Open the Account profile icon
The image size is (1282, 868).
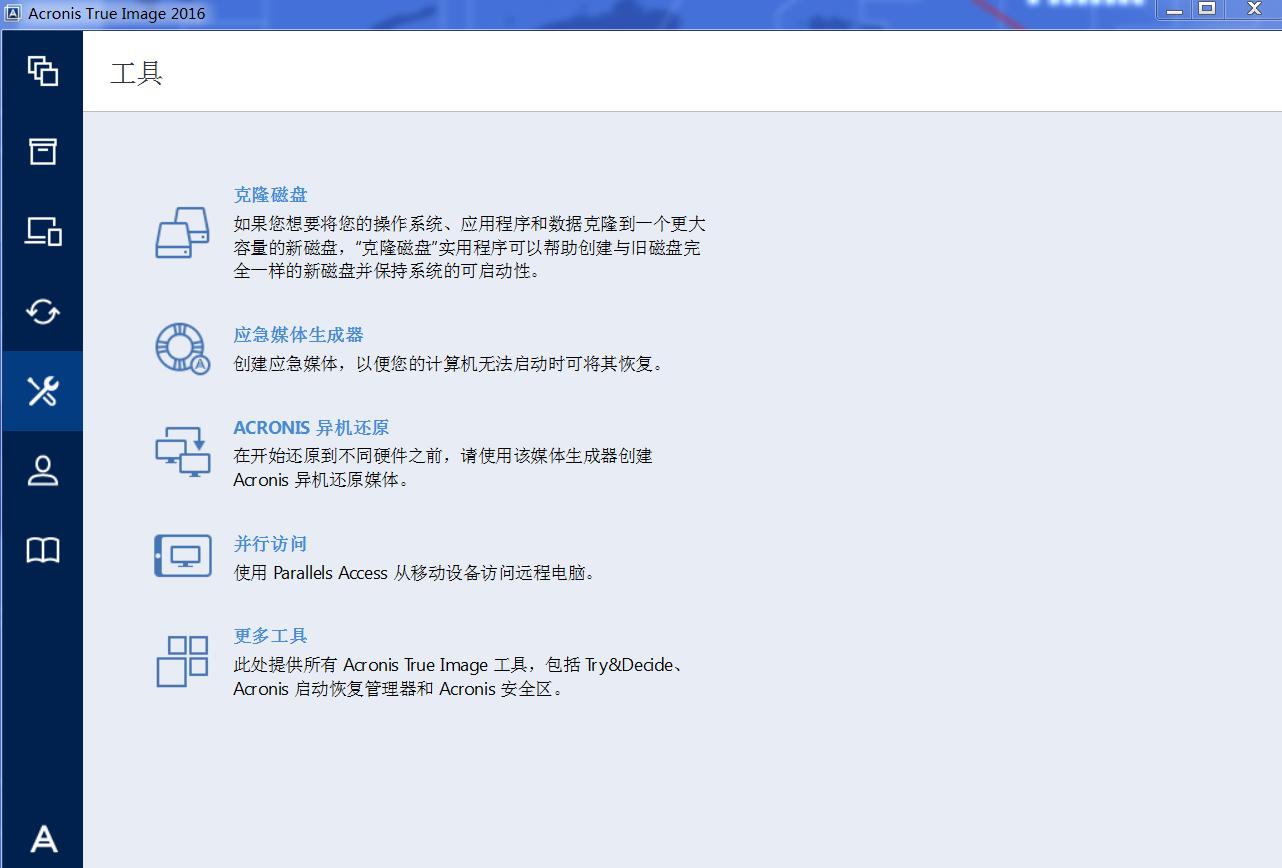point(42,470)
